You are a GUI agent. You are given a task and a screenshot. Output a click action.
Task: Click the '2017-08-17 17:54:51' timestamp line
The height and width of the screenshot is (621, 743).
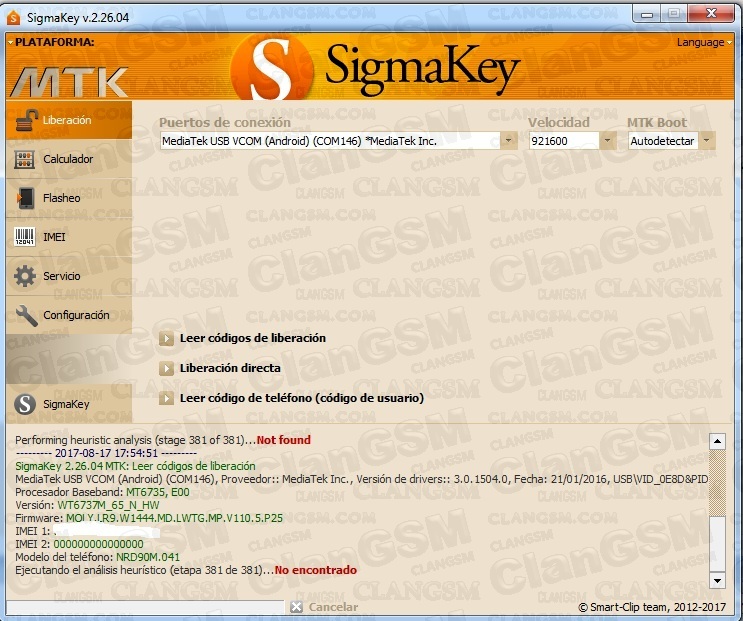click(x=106, y=453)
